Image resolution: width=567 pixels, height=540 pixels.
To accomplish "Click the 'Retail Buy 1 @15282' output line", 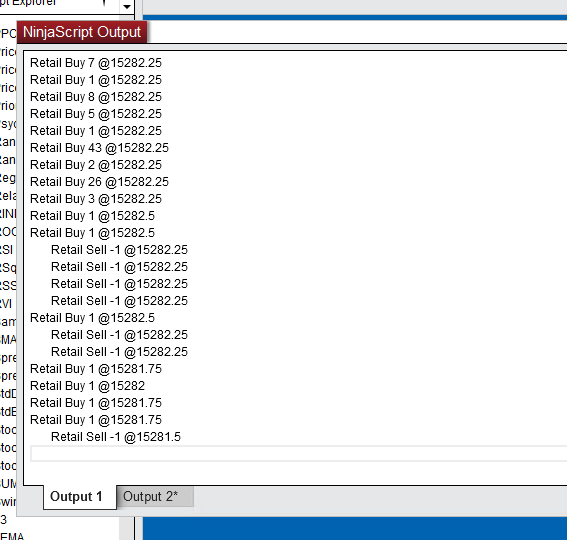I will (88, 386).
